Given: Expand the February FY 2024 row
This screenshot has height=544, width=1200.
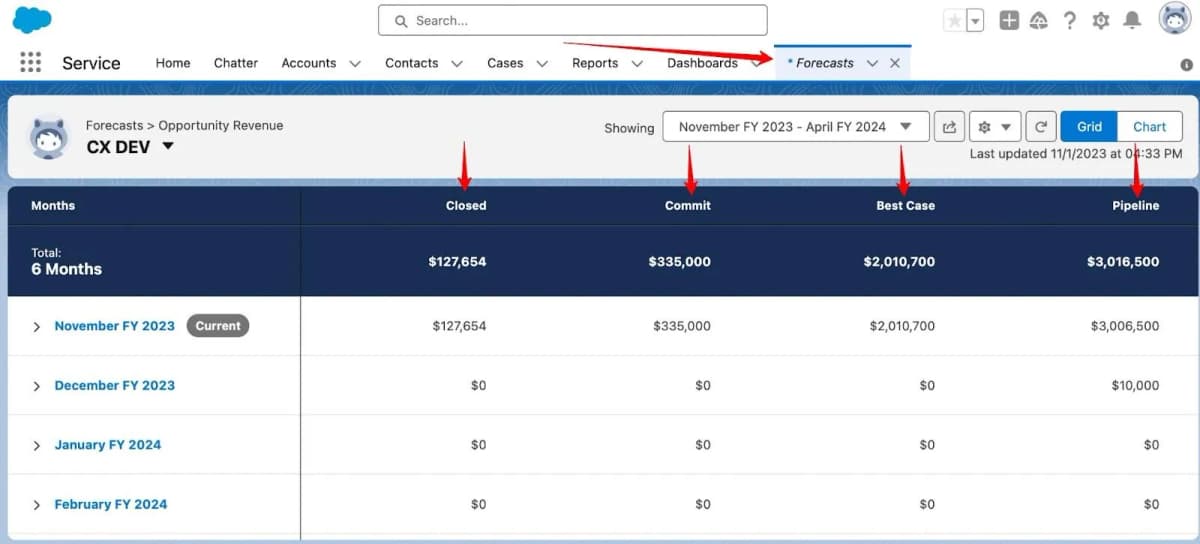Looking at the screenshot, I should pyautogui.click(x=36, y=505).
